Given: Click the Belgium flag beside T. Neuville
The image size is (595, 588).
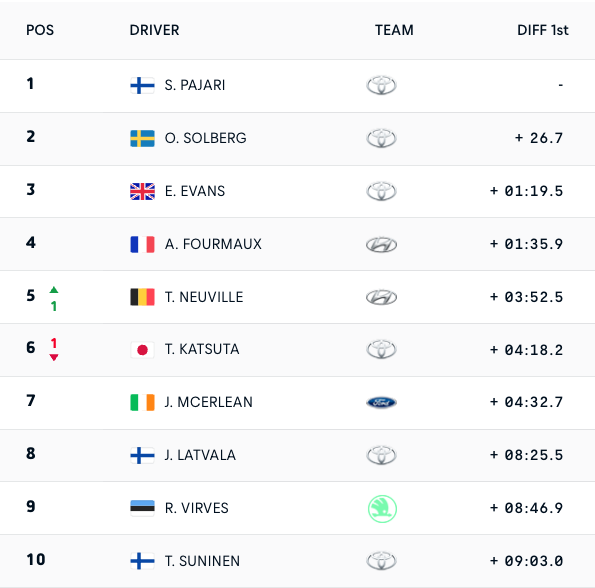Looking at the screenshot, I should [142, 297].
